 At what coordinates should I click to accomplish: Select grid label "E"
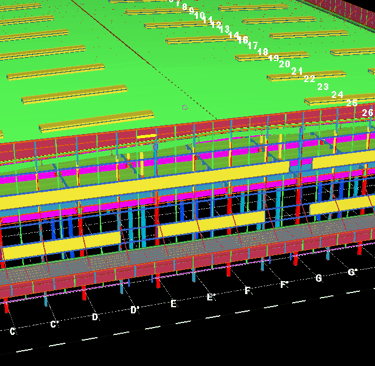click(x=173, y=304)
